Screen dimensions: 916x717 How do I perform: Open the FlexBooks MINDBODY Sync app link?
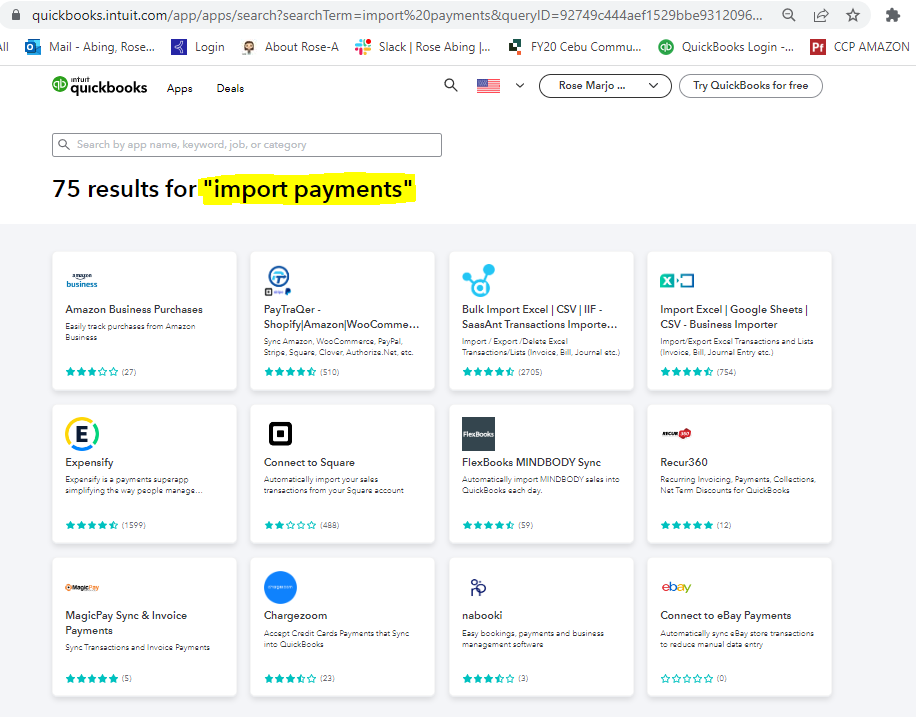[x=531, y=463]
